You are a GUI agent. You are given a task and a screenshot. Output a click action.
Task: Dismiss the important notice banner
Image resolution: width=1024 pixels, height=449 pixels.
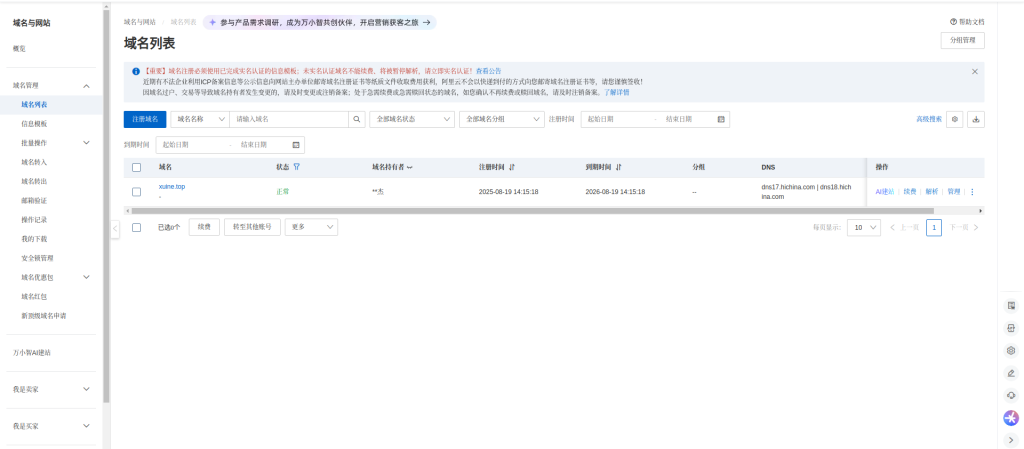tap(975, 72)
